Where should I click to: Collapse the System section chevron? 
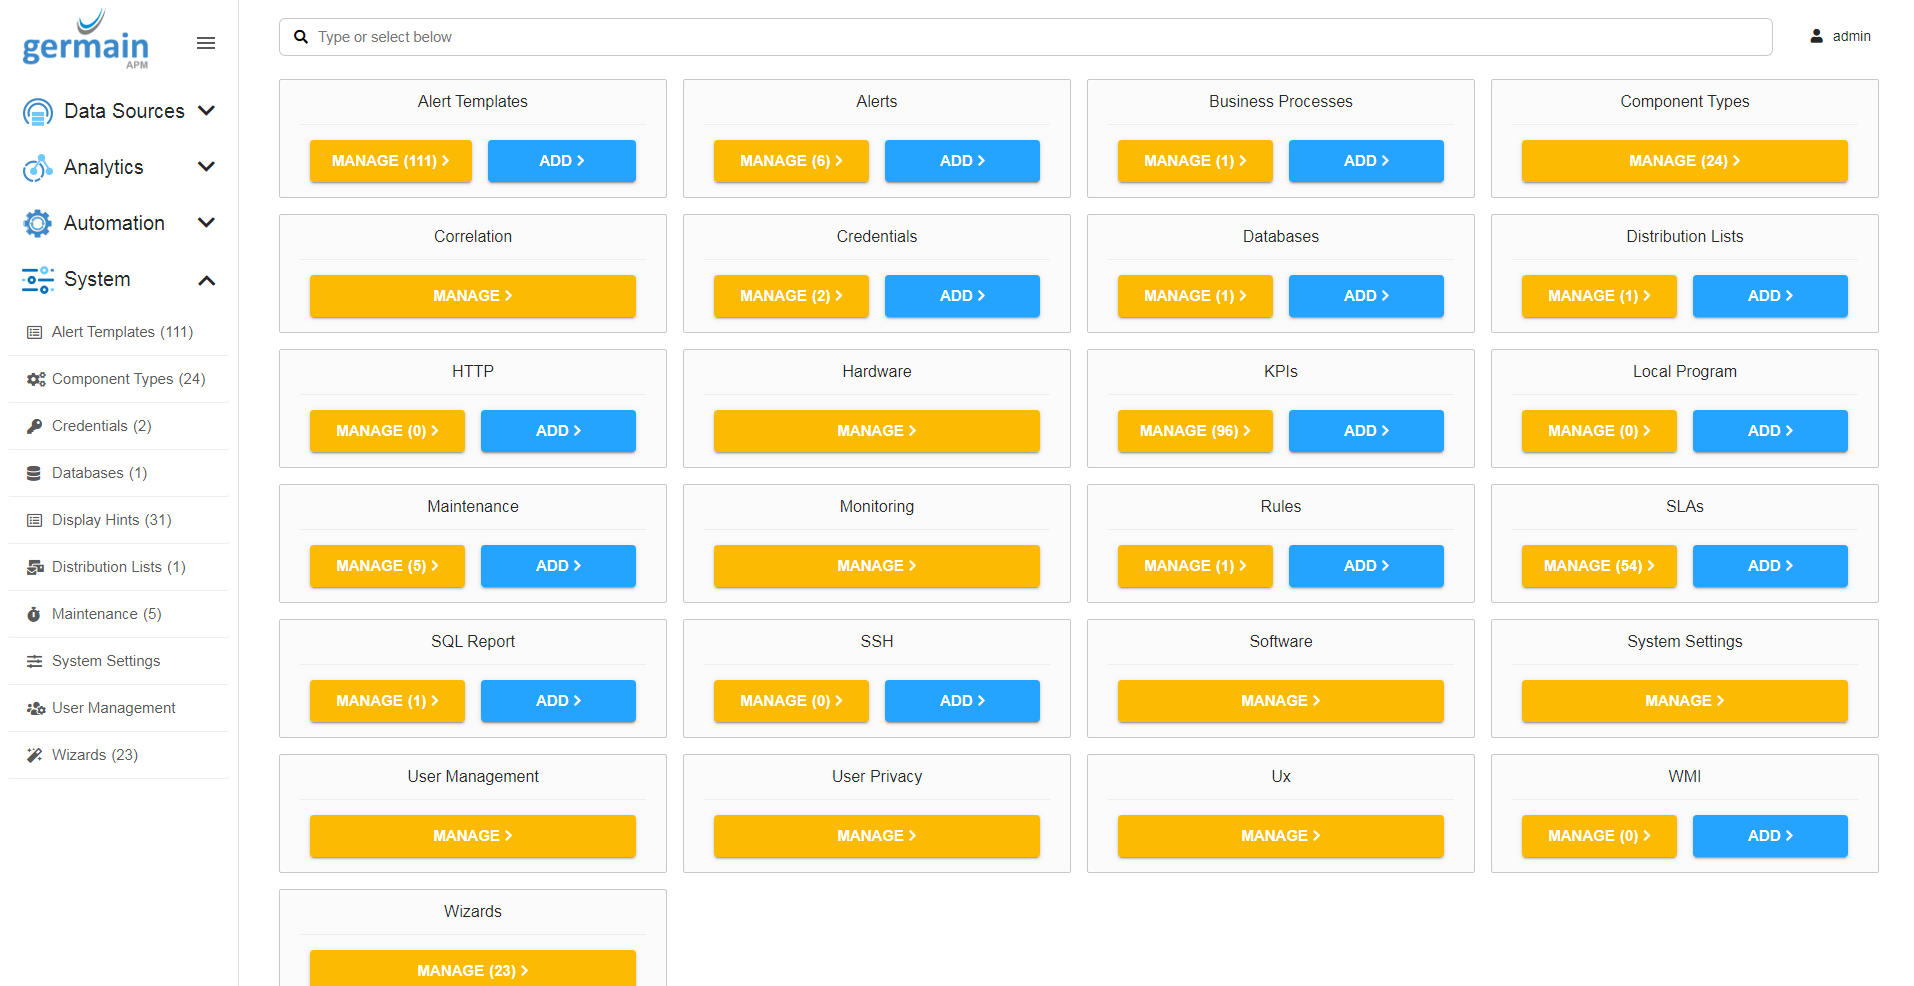coord(207,280)
